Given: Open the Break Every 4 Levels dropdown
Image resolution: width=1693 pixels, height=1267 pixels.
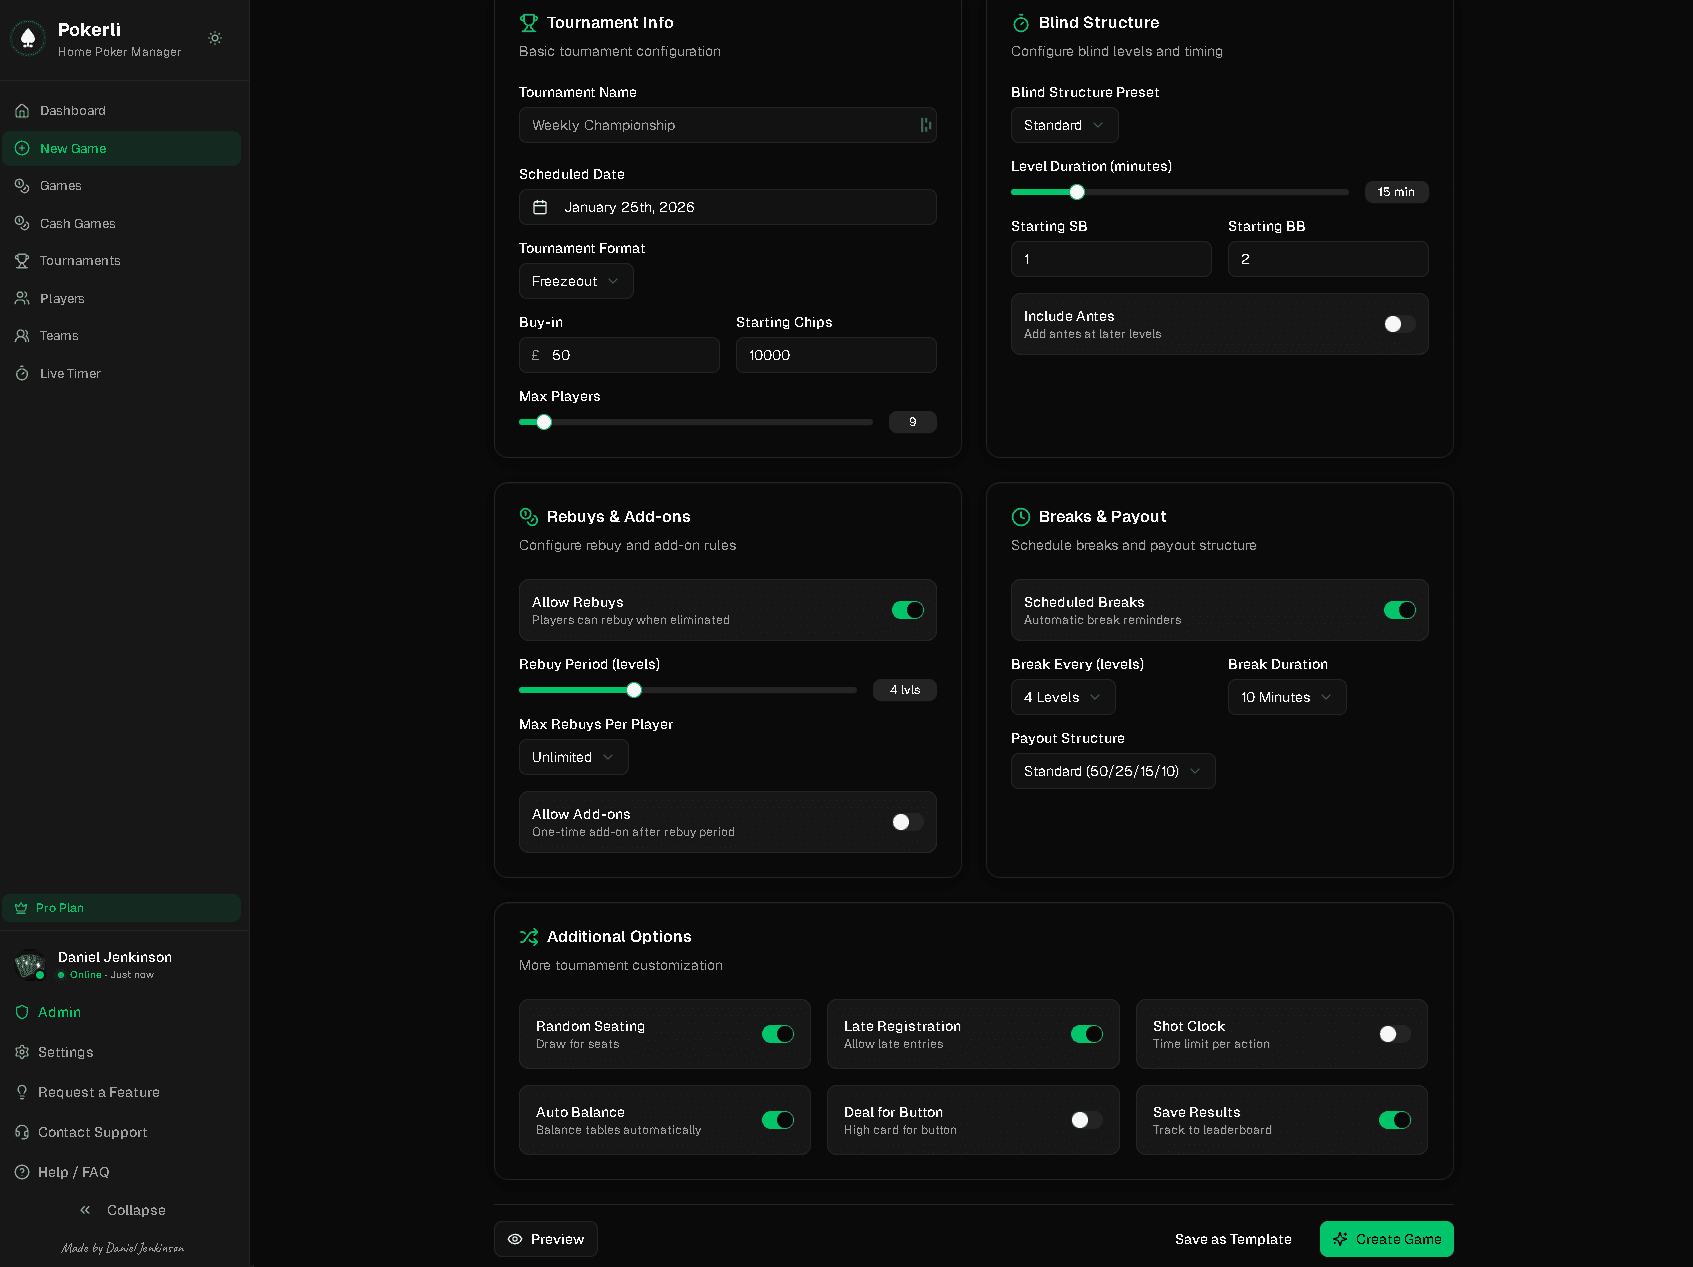Looking at the screenshot, I should click(x=1063, y=697).
